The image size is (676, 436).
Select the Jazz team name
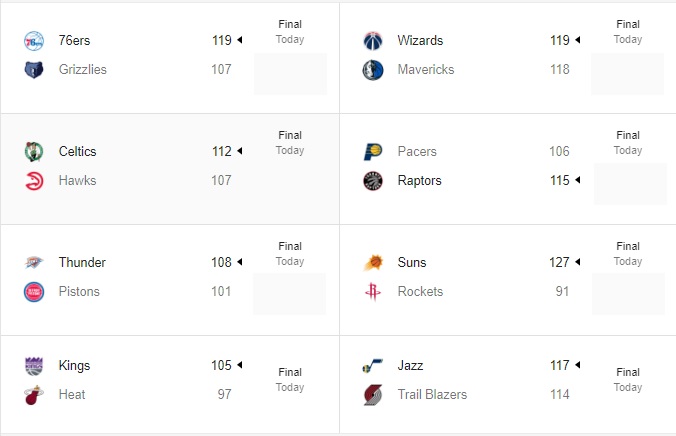point(410,365)
